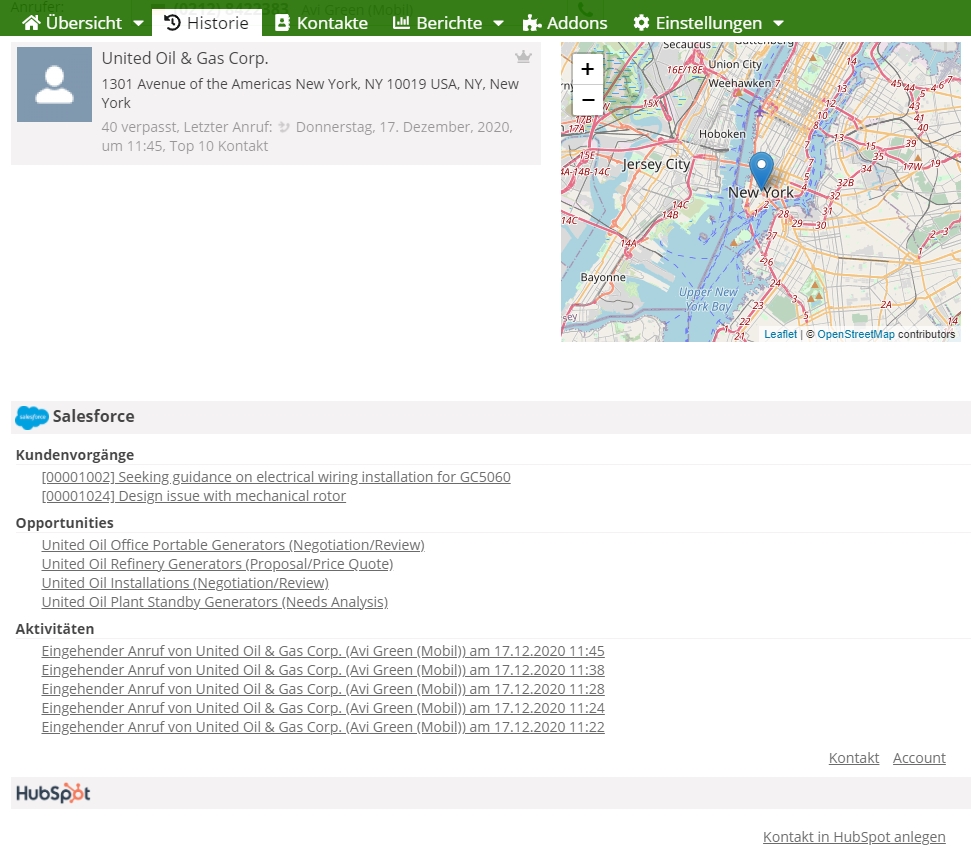Toggle the favorite crown icon on the contact card
Screen dimensions: 971x855
(x=523, y=57)
